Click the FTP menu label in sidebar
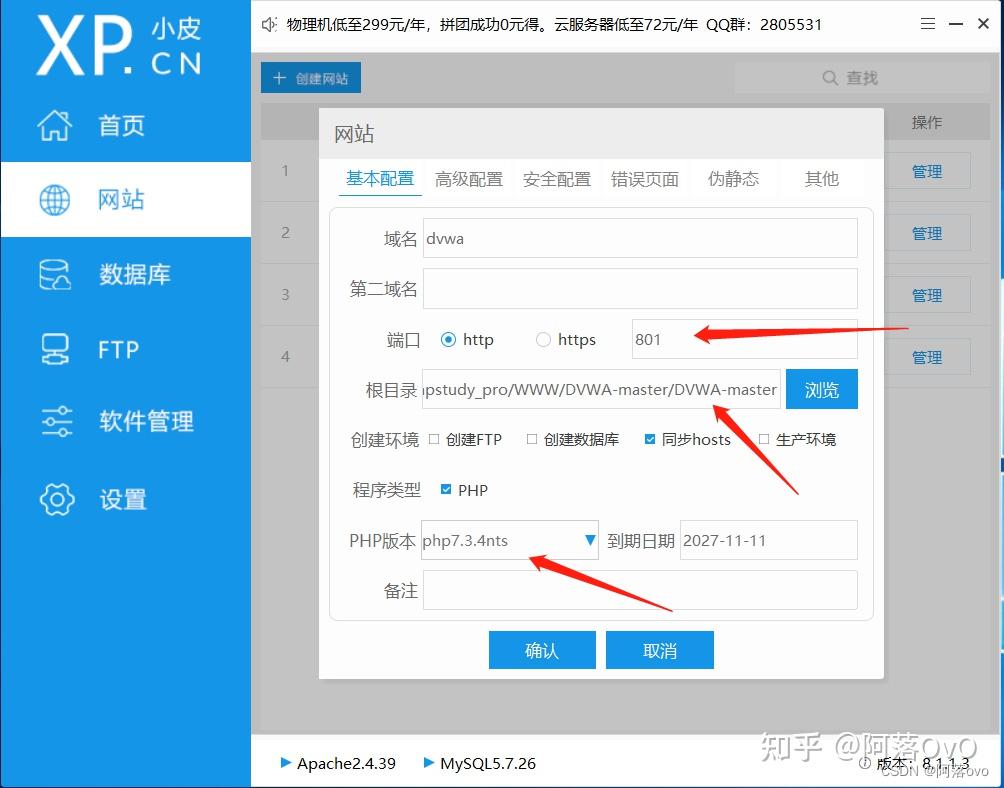1004x788 pixels. click(118, 350)
